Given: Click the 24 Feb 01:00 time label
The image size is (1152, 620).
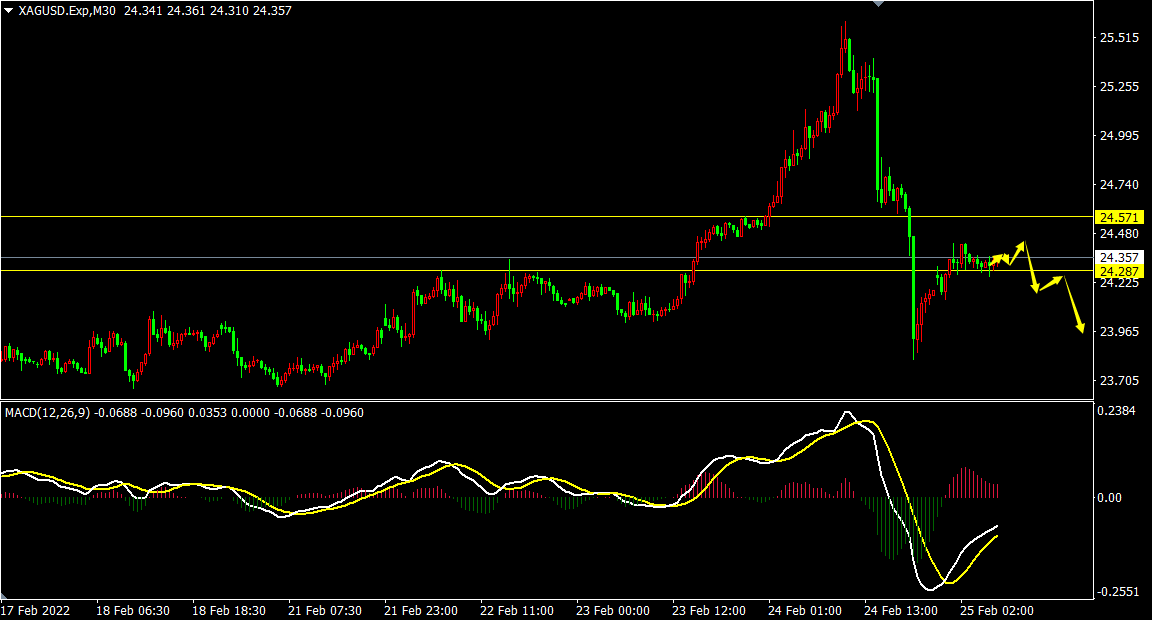Looking at the screenshot, I should click(x=804, y=610).
